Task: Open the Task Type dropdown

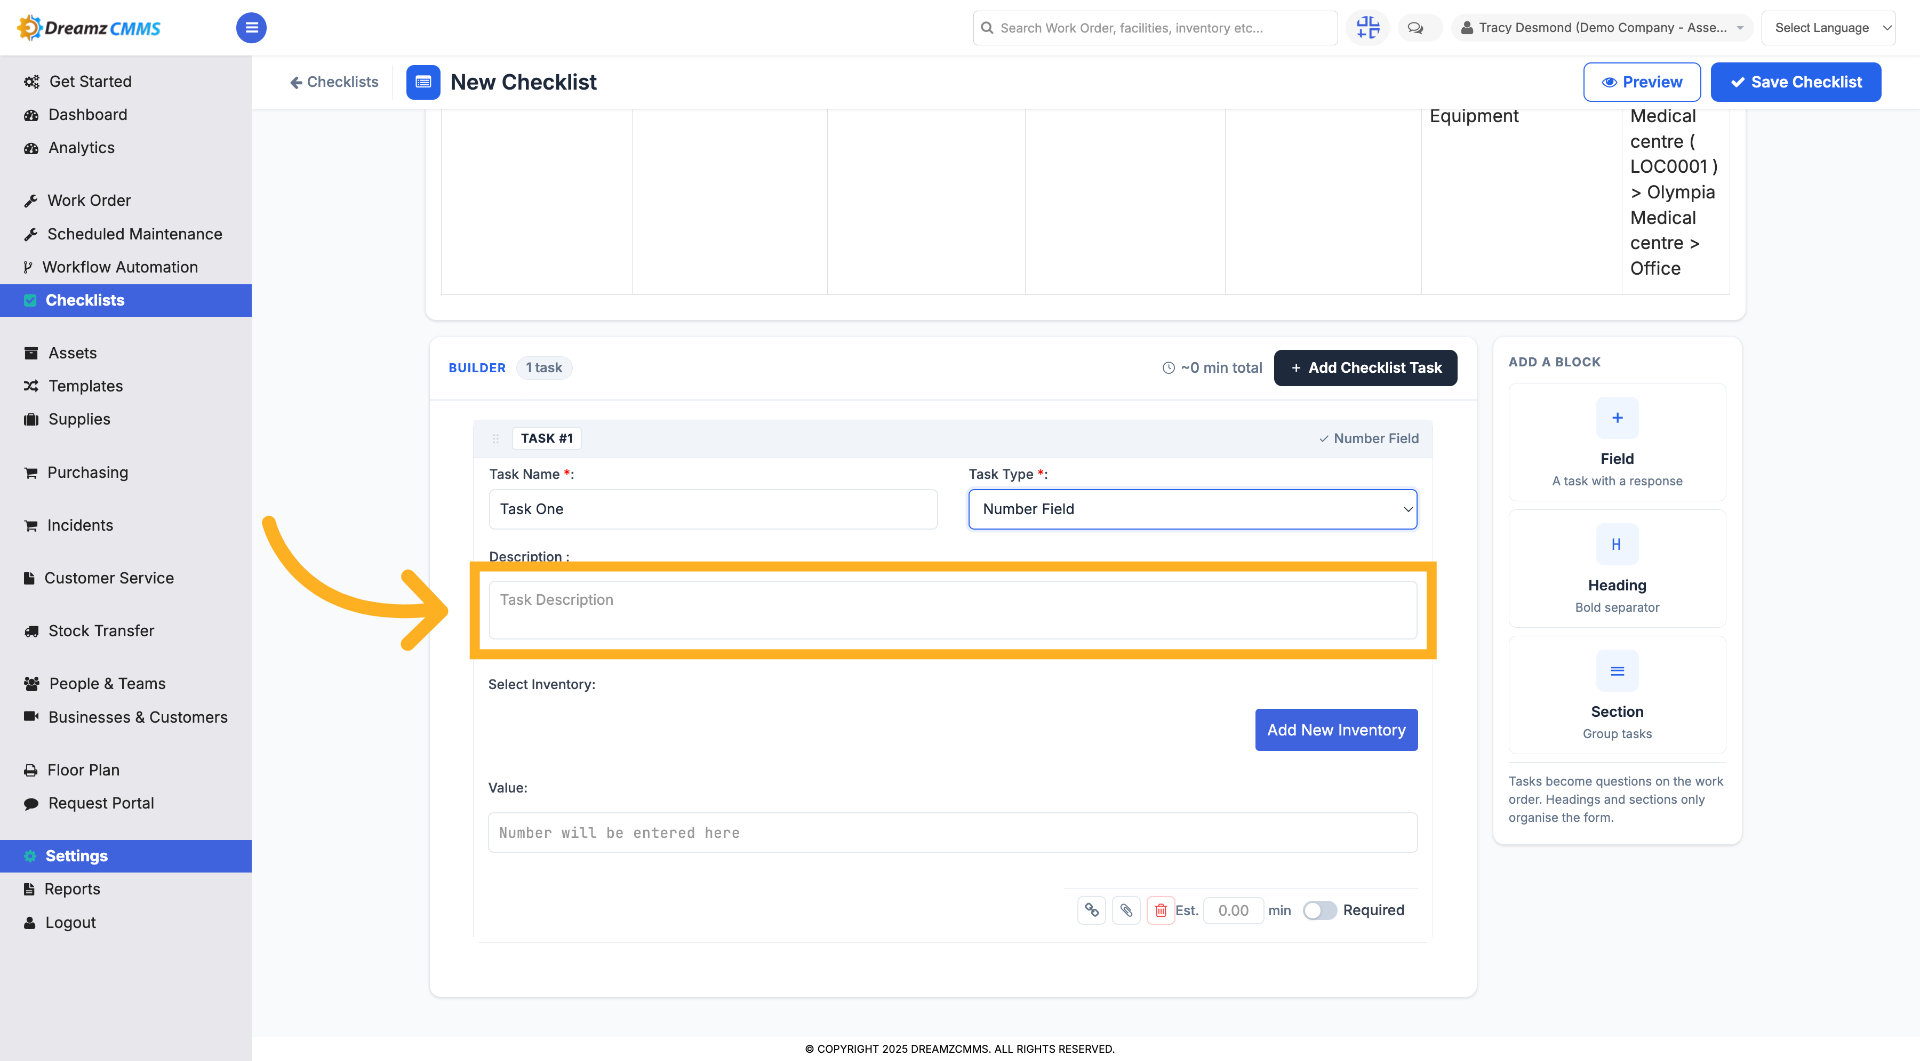Action: (1192, 509)
